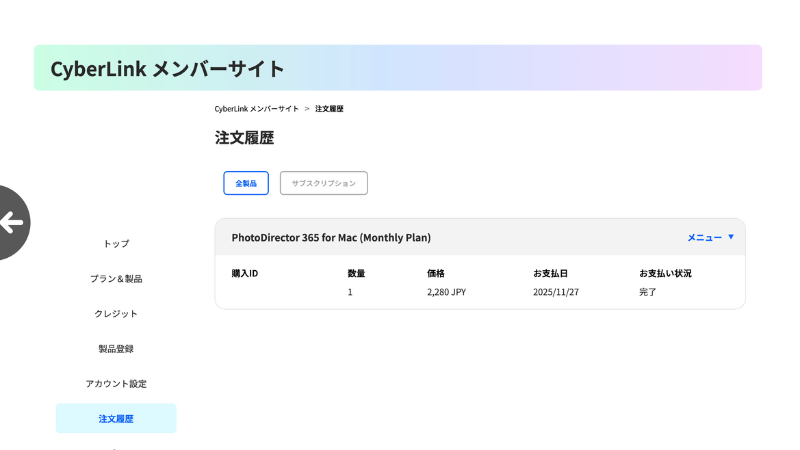Click the 注文履歴 page heading
Viewport: 800px width, 450px height.
pos(244,138)
